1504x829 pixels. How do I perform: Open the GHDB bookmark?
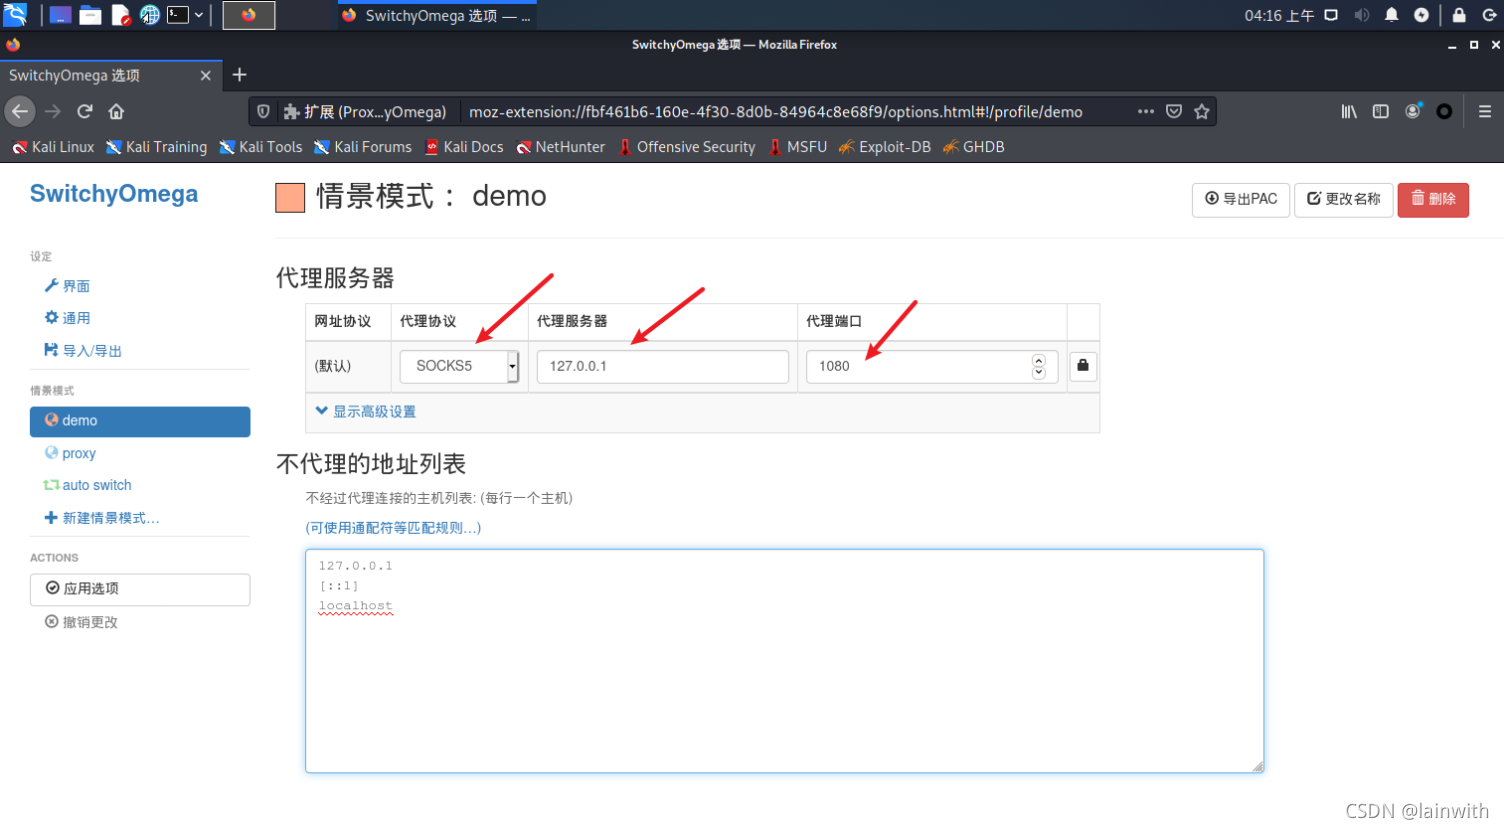[974, 147]
